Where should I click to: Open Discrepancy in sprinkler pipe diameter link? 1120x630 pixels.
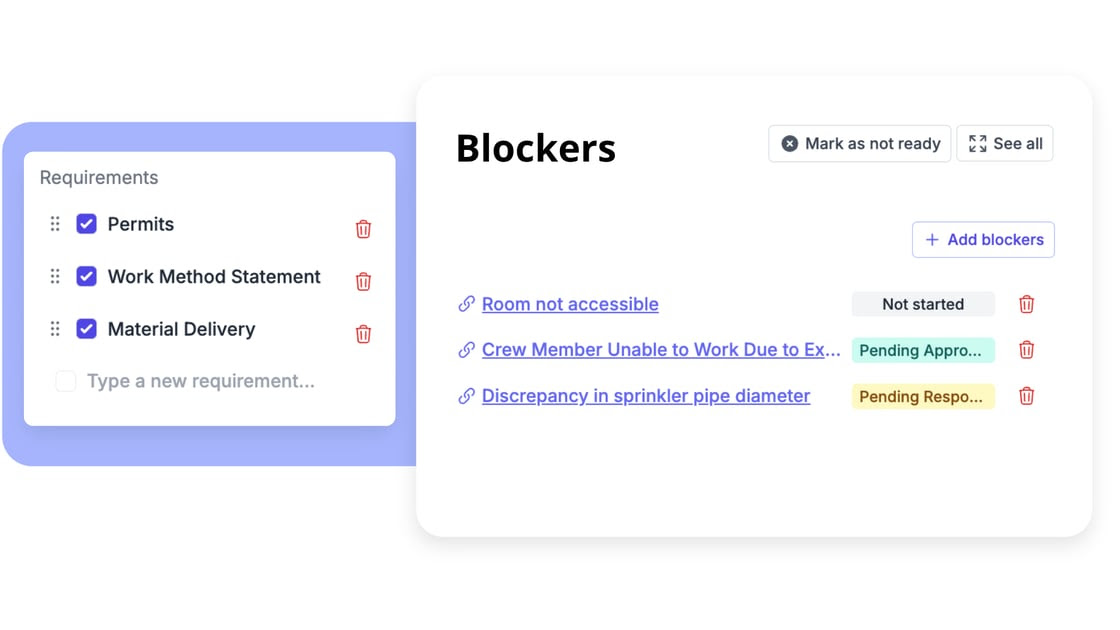coord(646,396)
